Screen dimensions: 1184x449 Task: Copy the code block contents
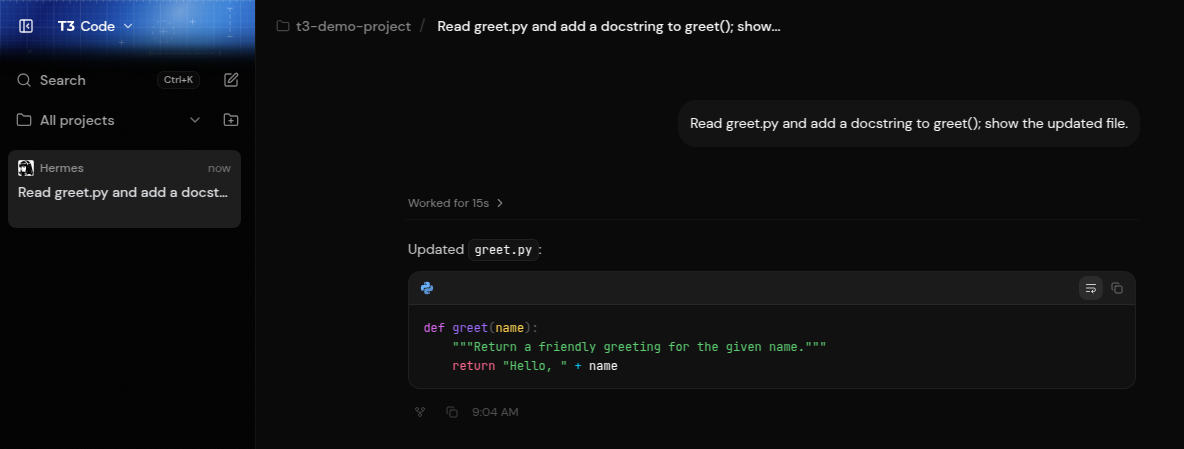(1117, 288)
